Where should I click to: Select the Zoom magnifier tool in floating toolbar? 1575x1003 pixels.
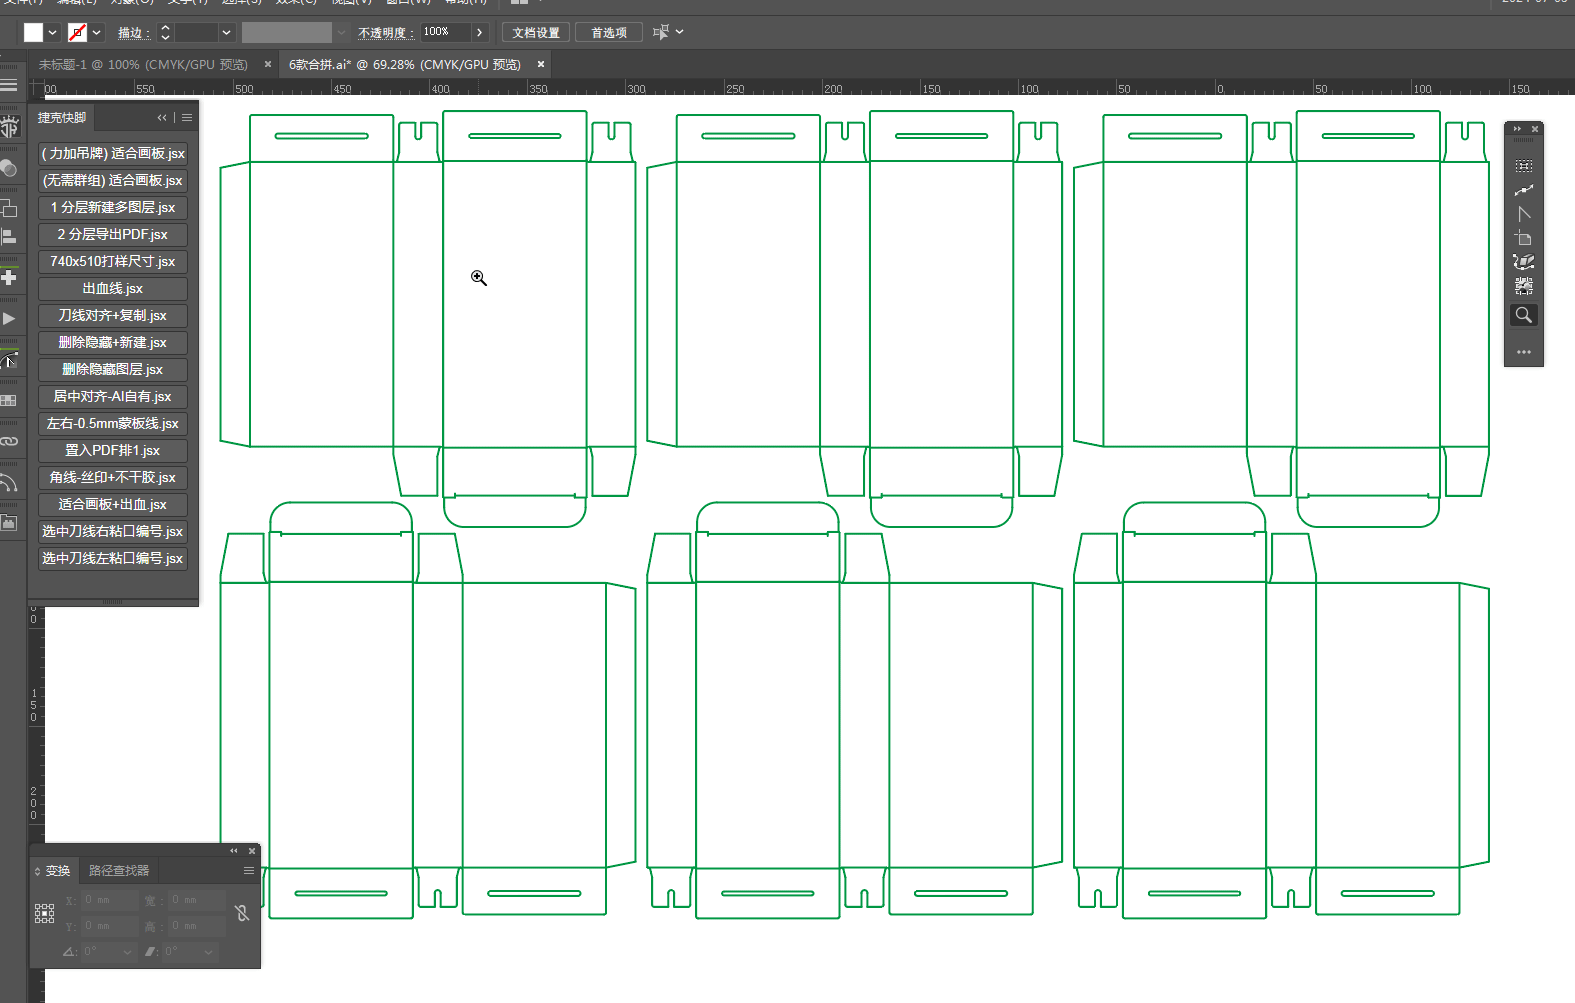coord(1523,315)
